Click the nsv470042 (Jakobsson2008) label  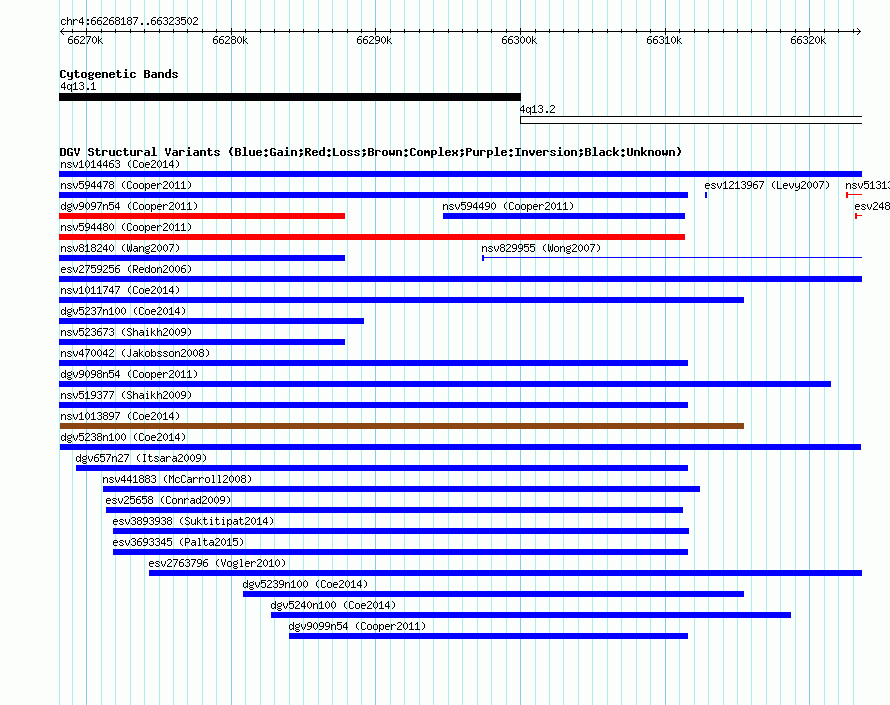tap(135, 353)
